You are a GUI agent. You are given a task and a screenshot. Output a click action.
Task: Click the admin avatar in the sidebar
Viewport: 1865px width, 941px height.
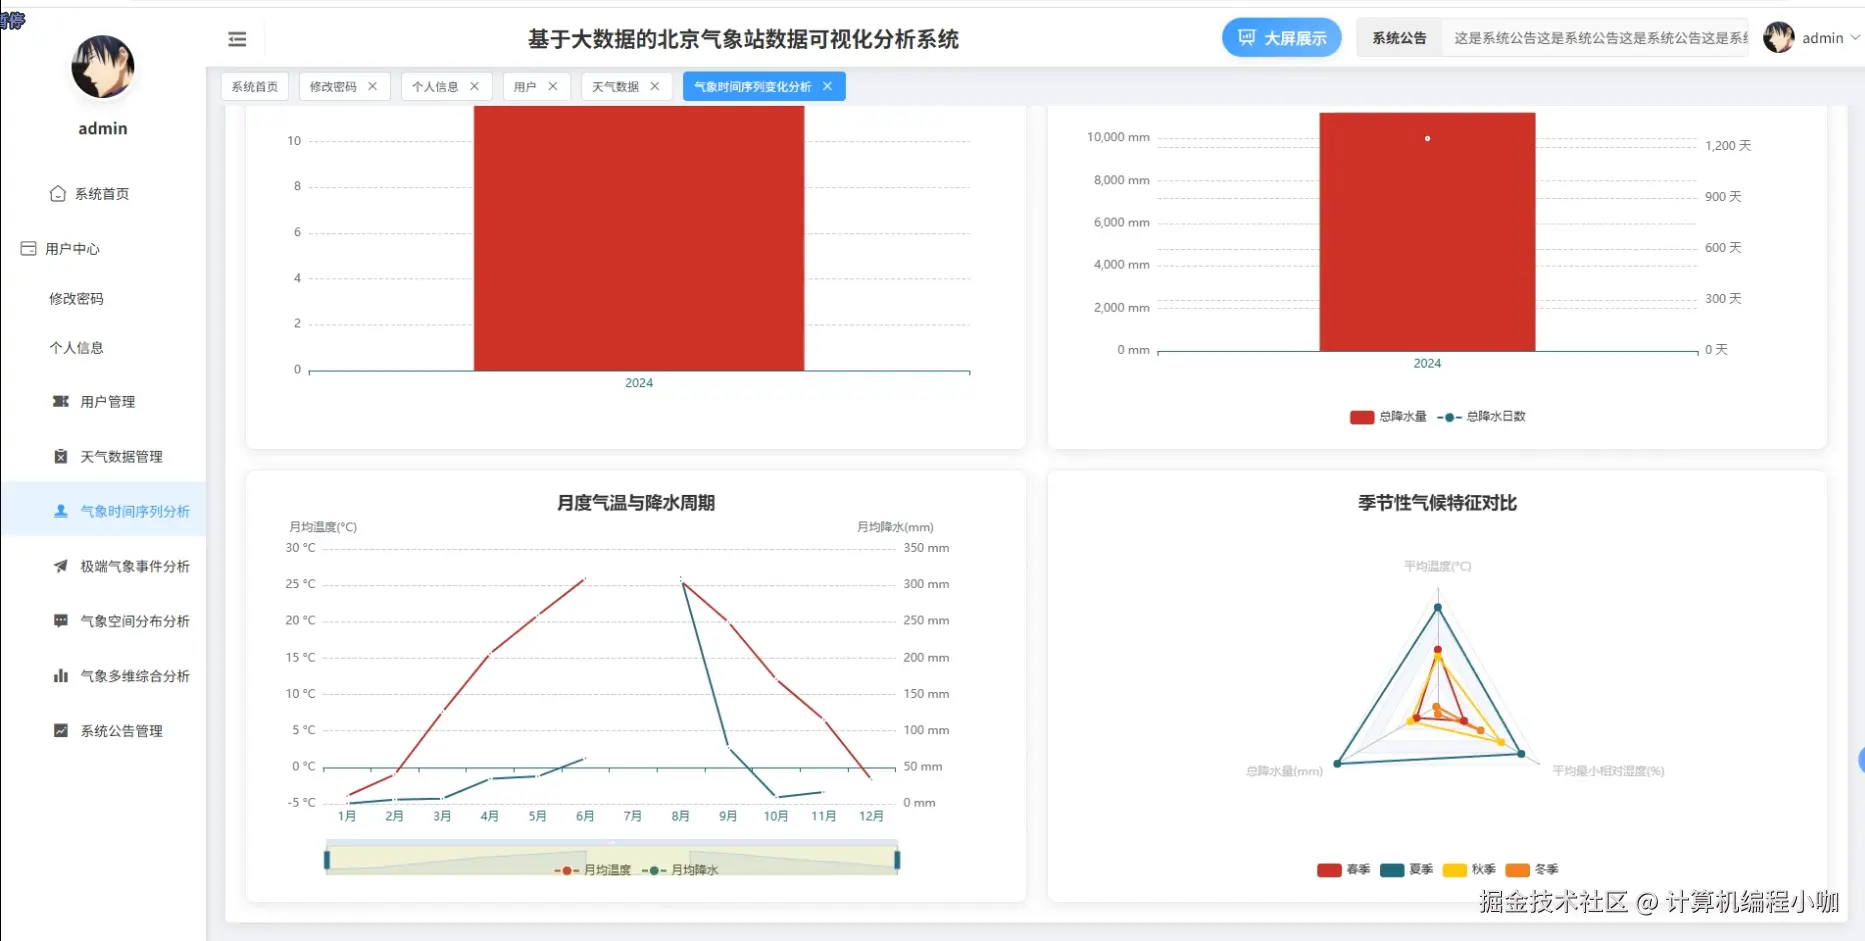click(103, 67)
